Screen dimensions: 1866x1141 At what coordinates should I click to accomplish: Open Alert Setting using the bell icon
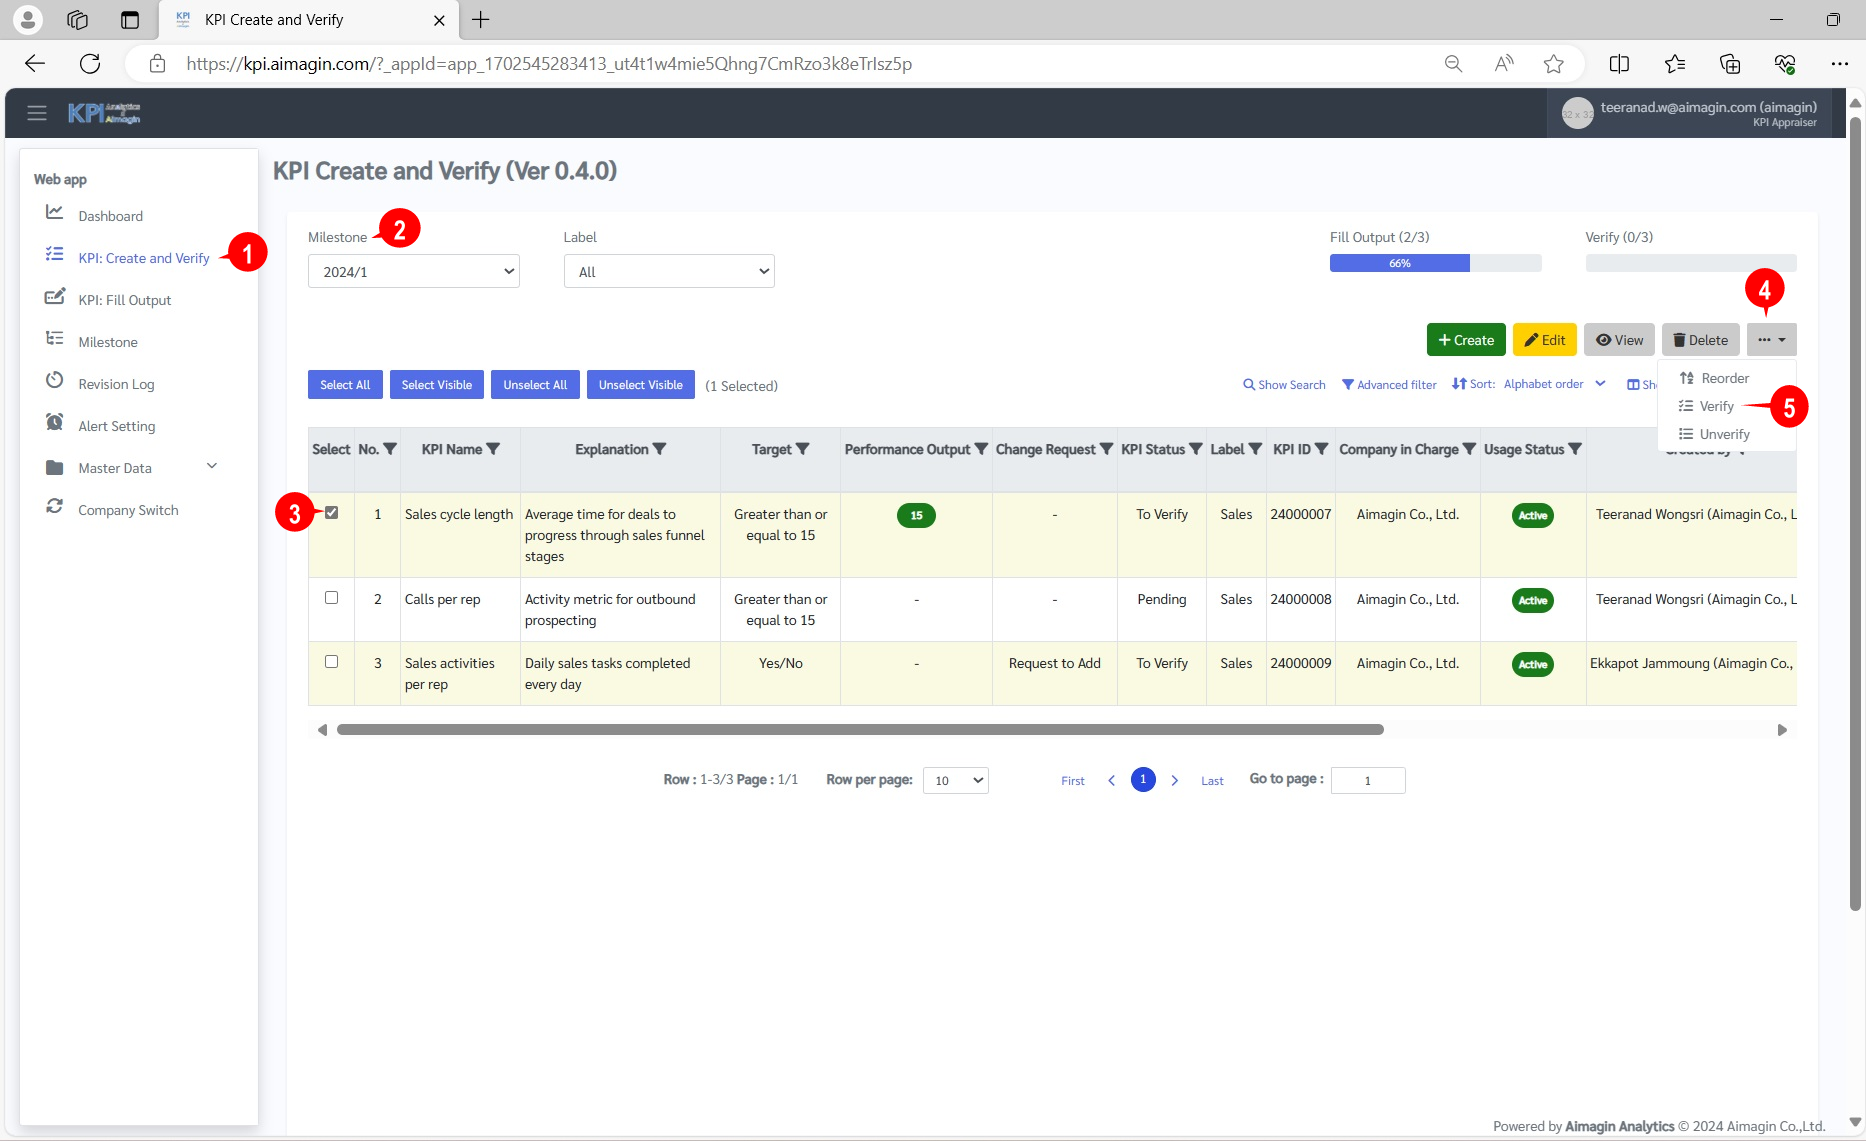[55, 423]
